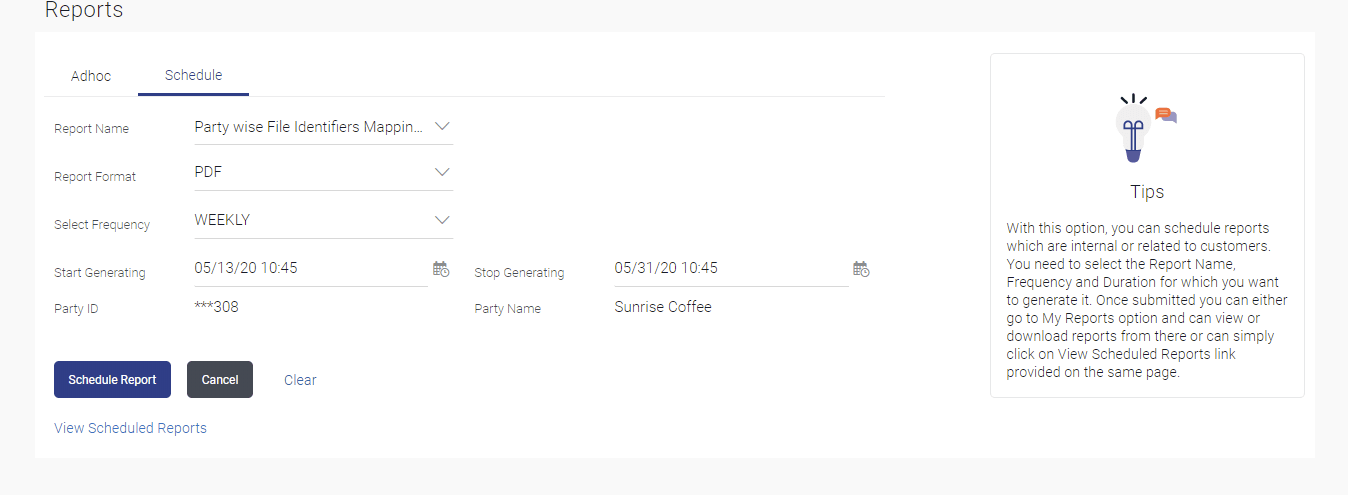Click the Reports page heading

pyautogui.click(x=84, y=11)
